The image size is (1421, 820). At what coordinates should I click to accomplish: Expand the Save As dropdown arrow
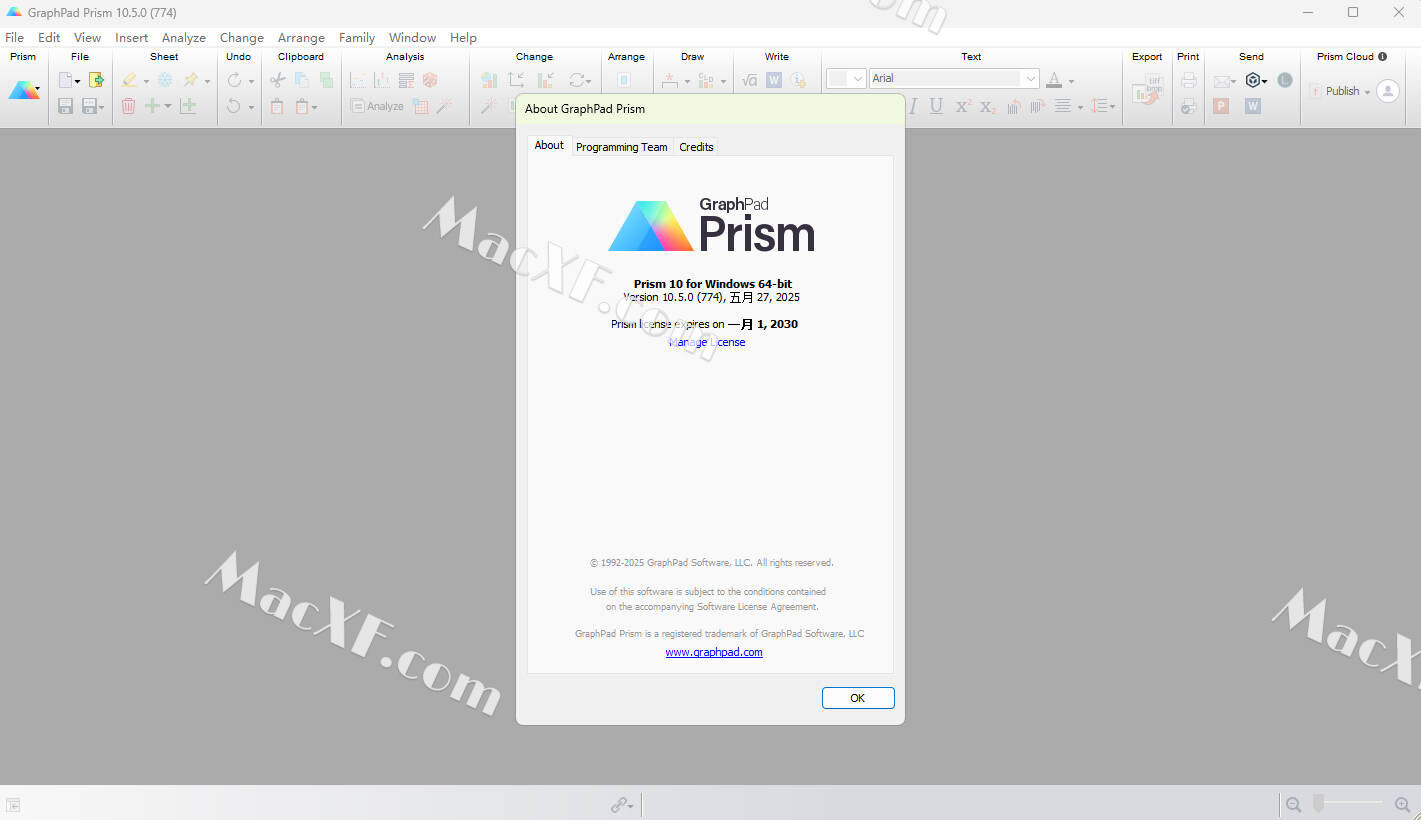101,107
